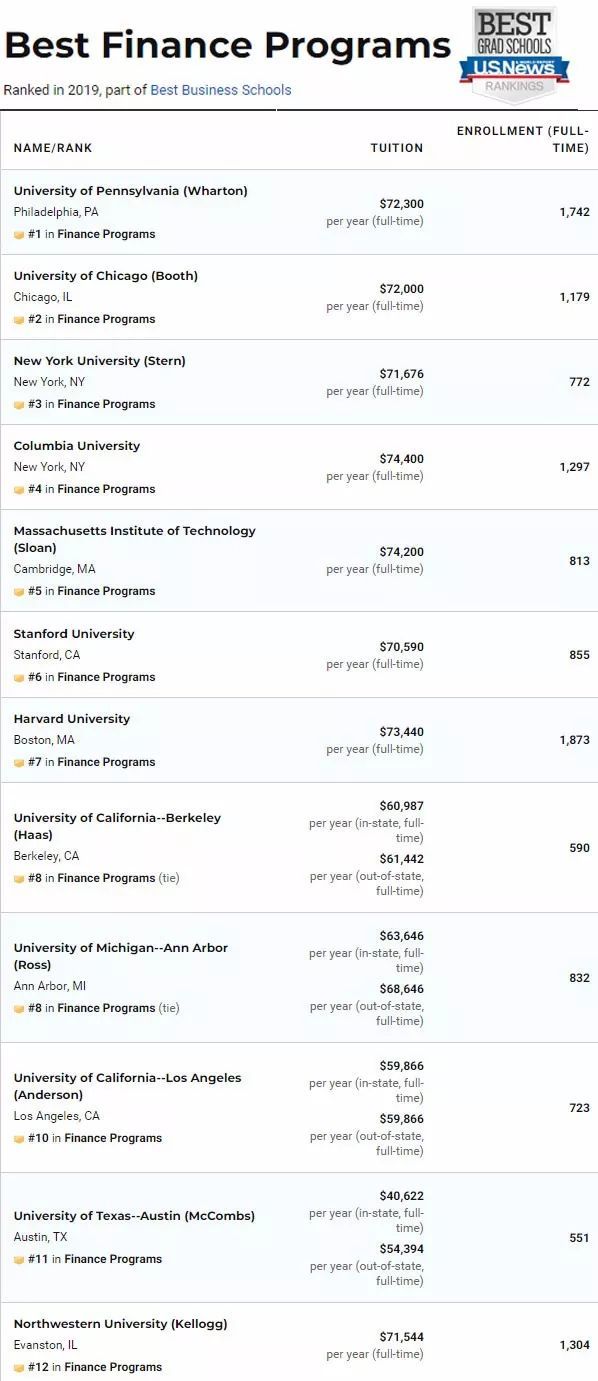This screenshot has height=1381, width=598.
Task: Open #11 in Finance Programs link
Action: pos(95,1260)
